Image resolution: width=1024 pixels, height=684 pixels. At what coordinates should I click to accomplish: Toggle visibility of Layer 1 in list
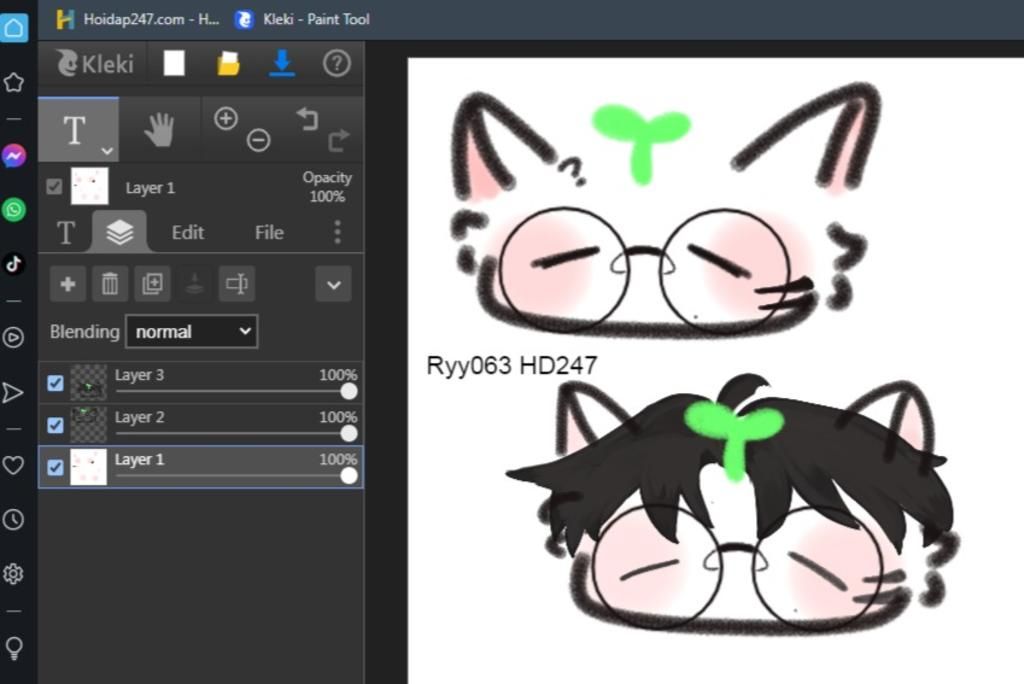[x=56, y=467]
